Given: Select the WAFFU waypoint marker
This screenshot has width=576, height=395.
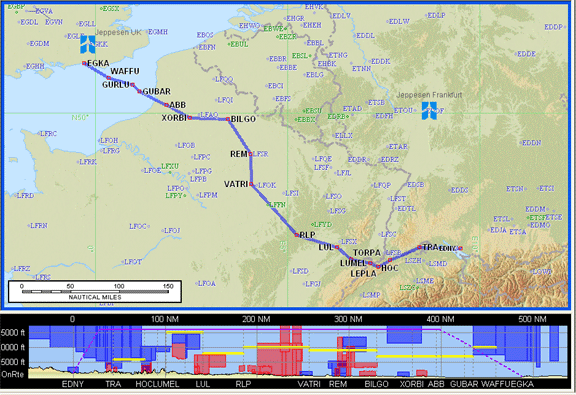Looking at the screenshot, I should click(x=108, y=78).
